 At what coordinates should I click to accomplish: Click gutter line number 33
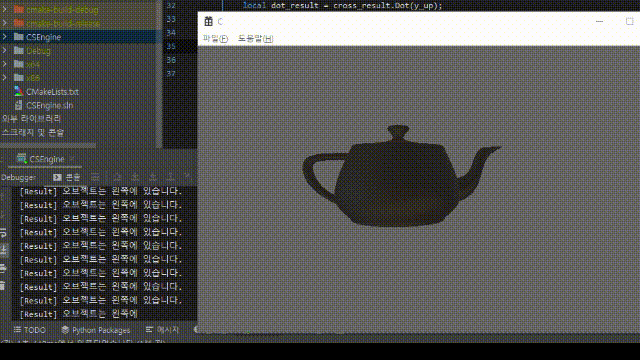[171, 19]
